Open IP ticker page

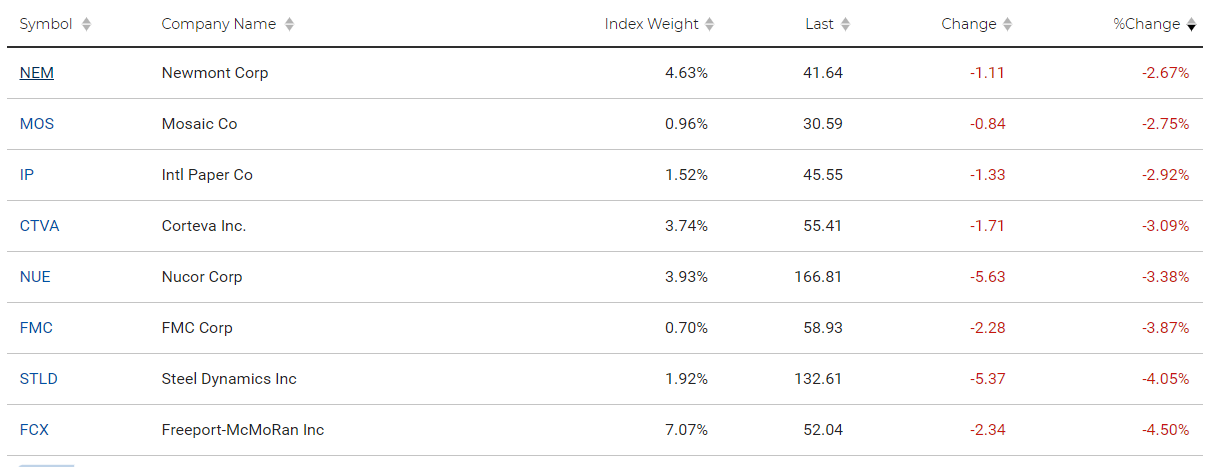pyautogui.click(x=27, y=175)
